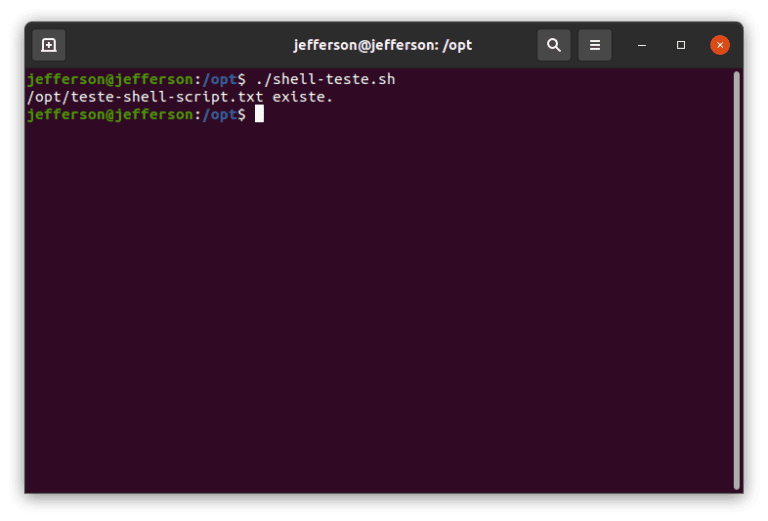Click the terminal vertical scrollbar
The width and height of the screenshot is (768, 521).
(x=736, y=280)
